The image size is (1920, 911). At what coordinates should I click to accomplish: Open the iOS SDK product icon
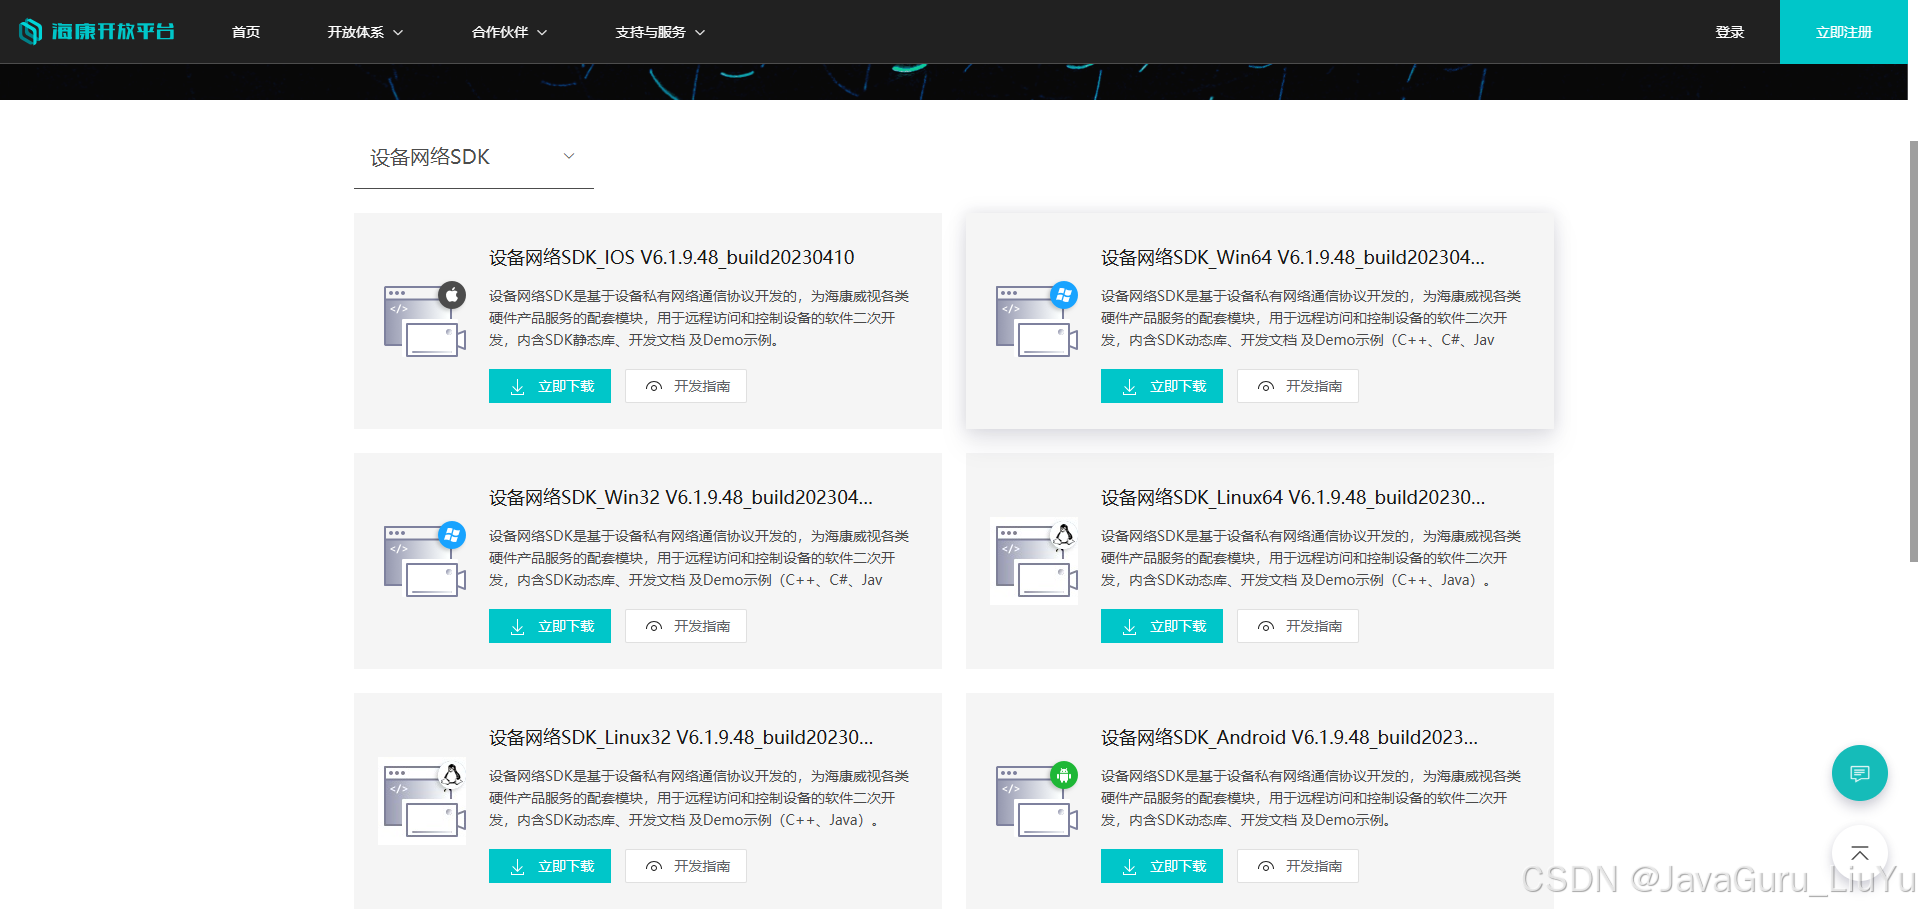[425, 320]
